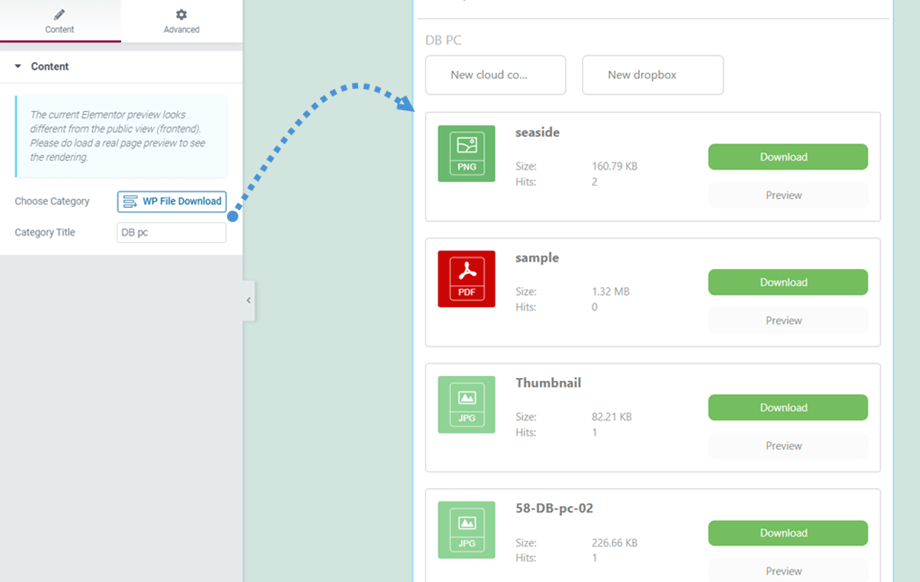Image resolution: width=920 pixels, height=582 pixels.
Task: Open the Content tab label
Action: click(x=60, y=30)
